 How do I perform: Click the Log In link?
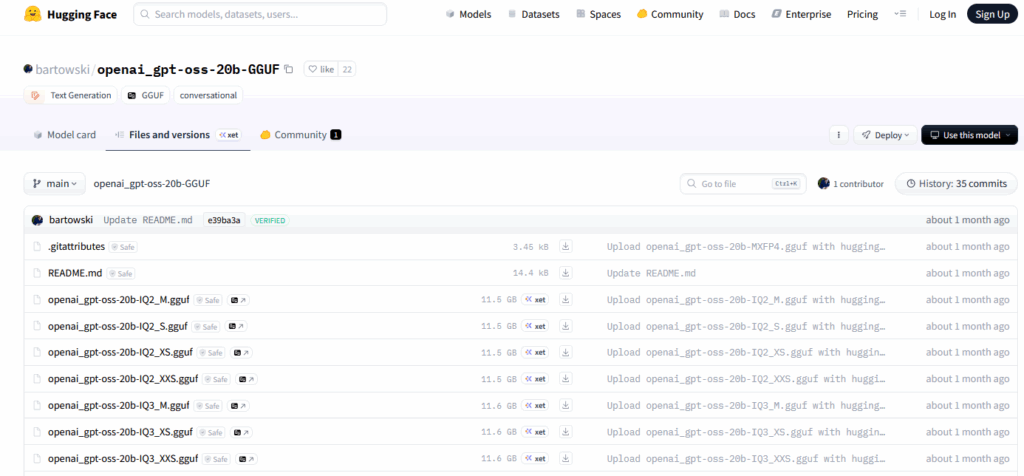coord(942,14)
